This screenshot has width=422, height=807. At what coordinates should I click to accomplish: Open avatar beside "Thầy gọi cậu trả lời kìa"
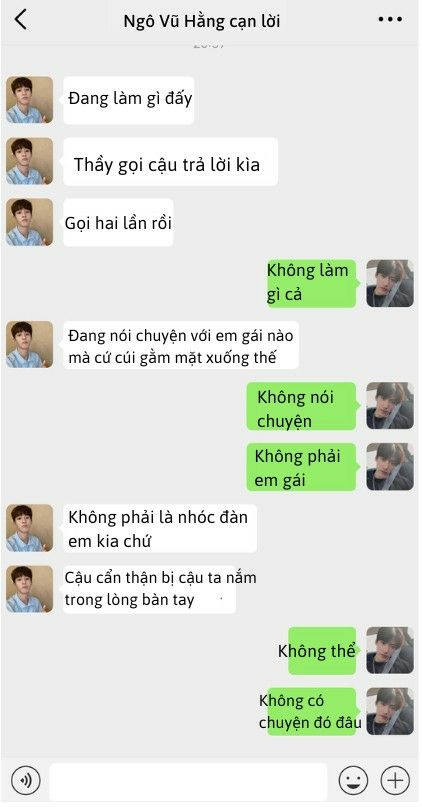click(29, 161)
